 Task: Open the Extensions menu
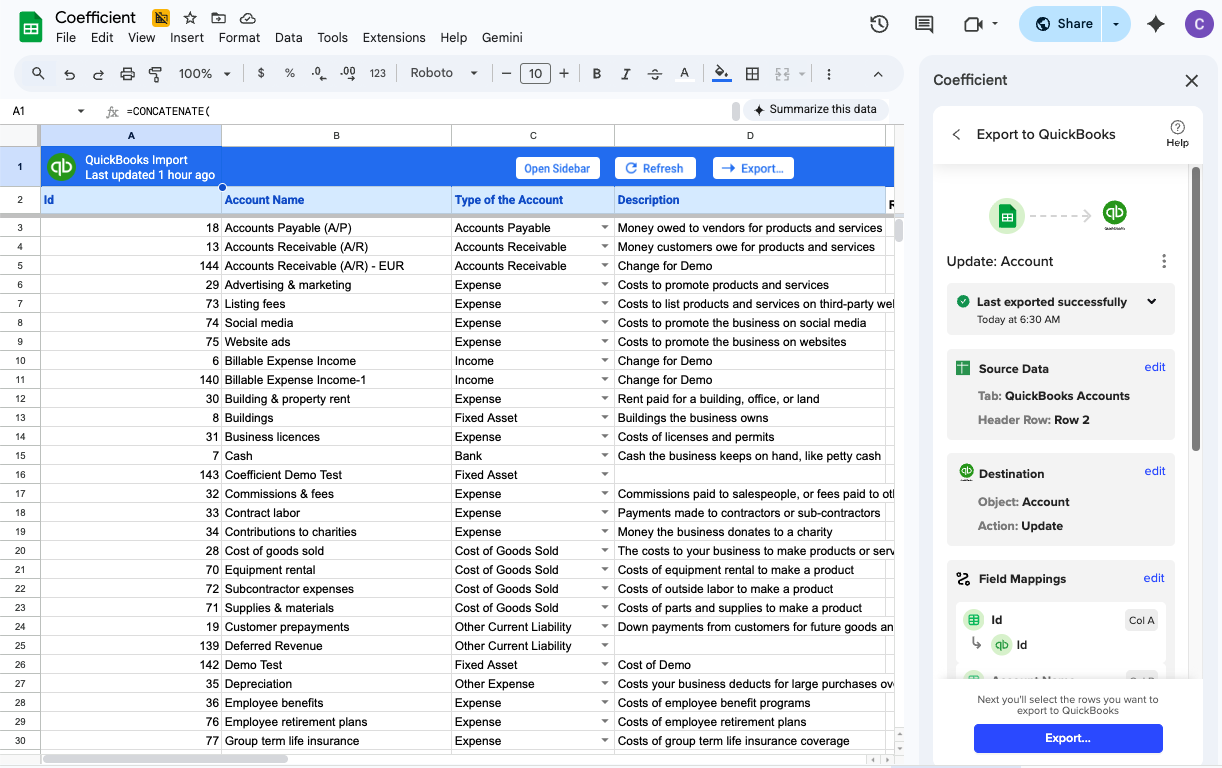click(x=393, y=38)
